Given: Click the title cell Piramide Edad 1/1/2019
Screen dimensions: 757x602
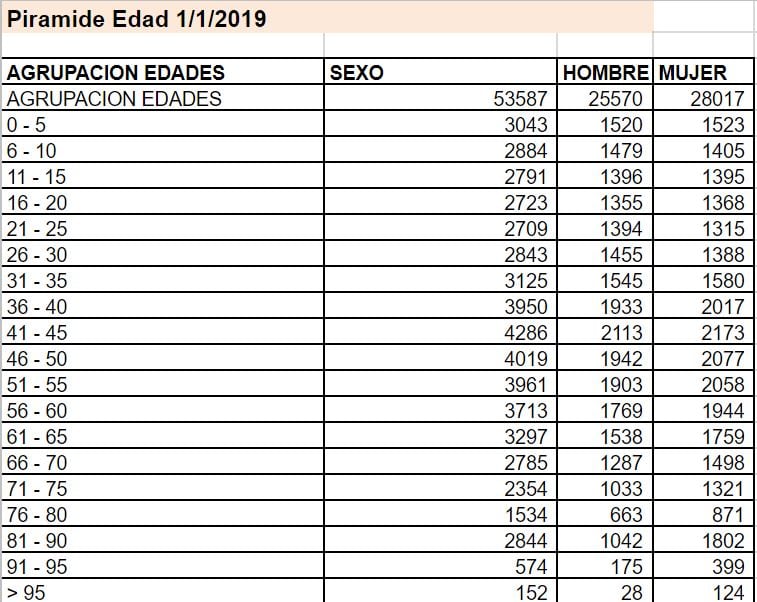Looking at the screenshot, I should [x=137, y=18].
